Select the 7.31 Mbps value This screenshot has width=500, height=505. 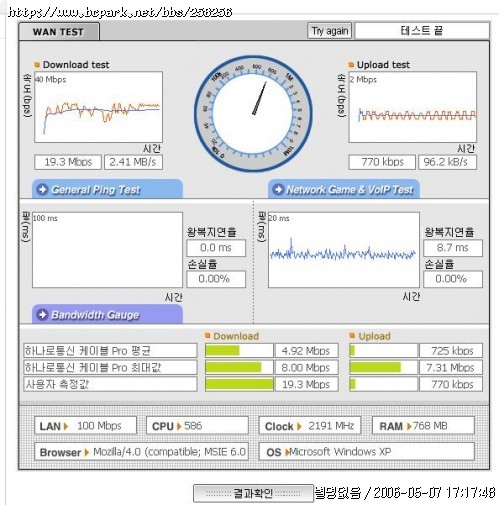(451, 367)
